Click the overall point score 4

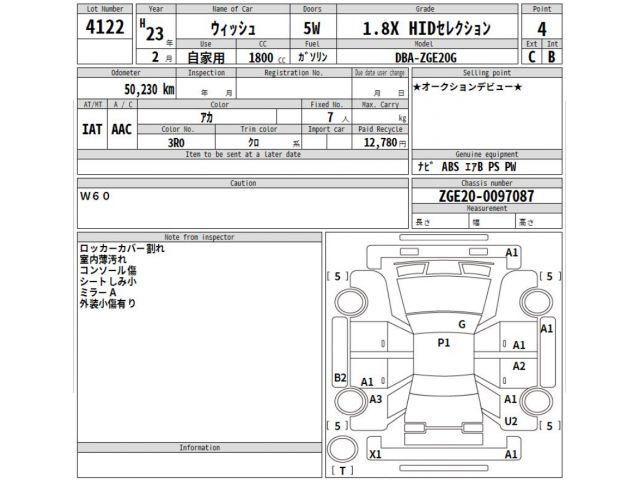[x=542, y=29]
